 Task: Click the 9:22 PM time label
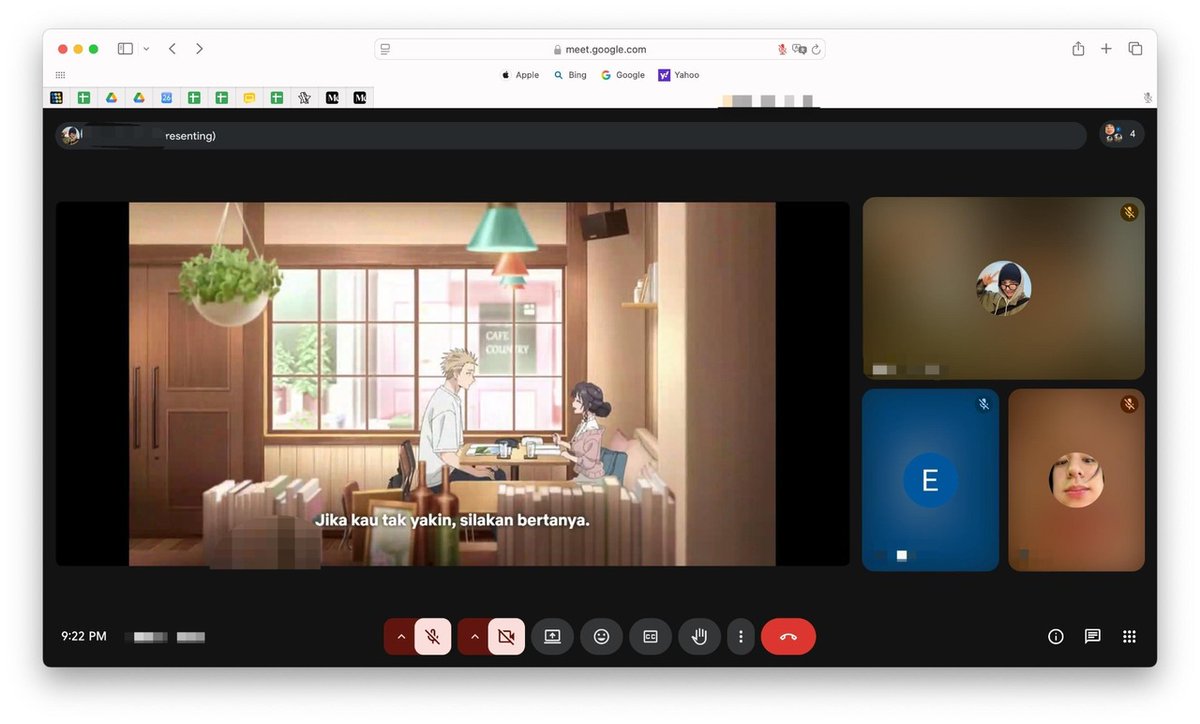tap(84, 636)
